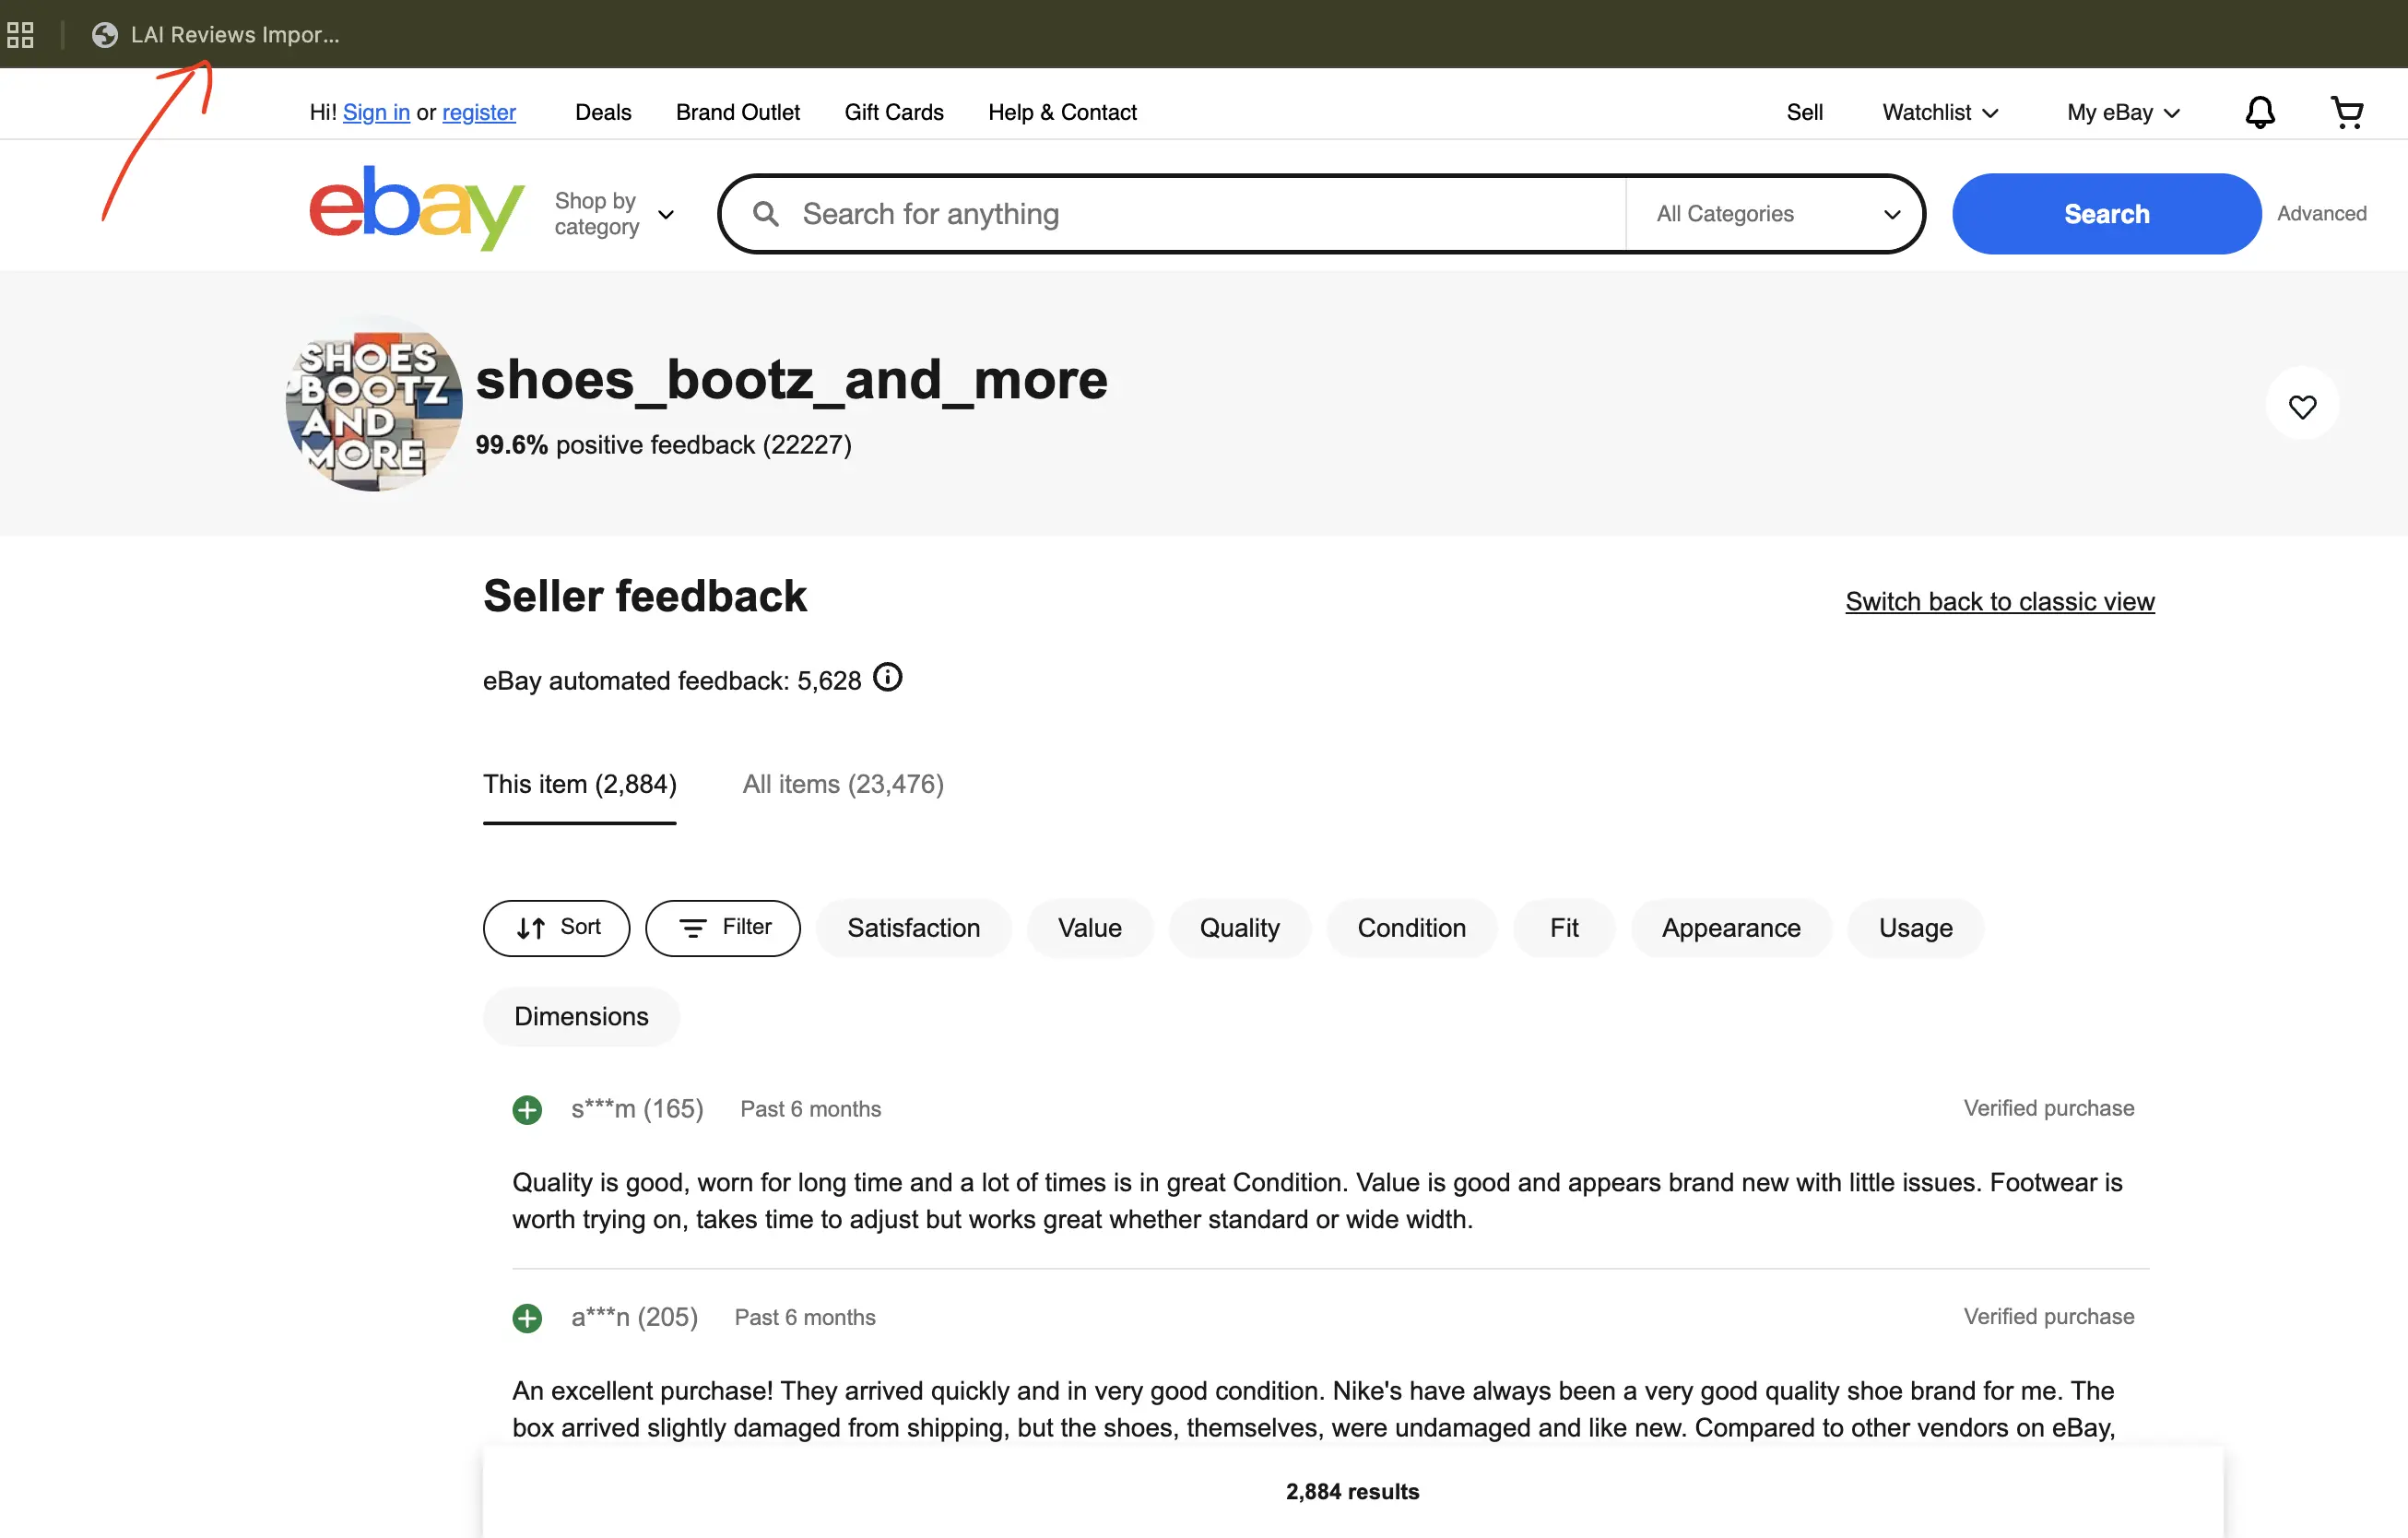Toggle the Dimensions filter chip

click(x=580, y=1016)
